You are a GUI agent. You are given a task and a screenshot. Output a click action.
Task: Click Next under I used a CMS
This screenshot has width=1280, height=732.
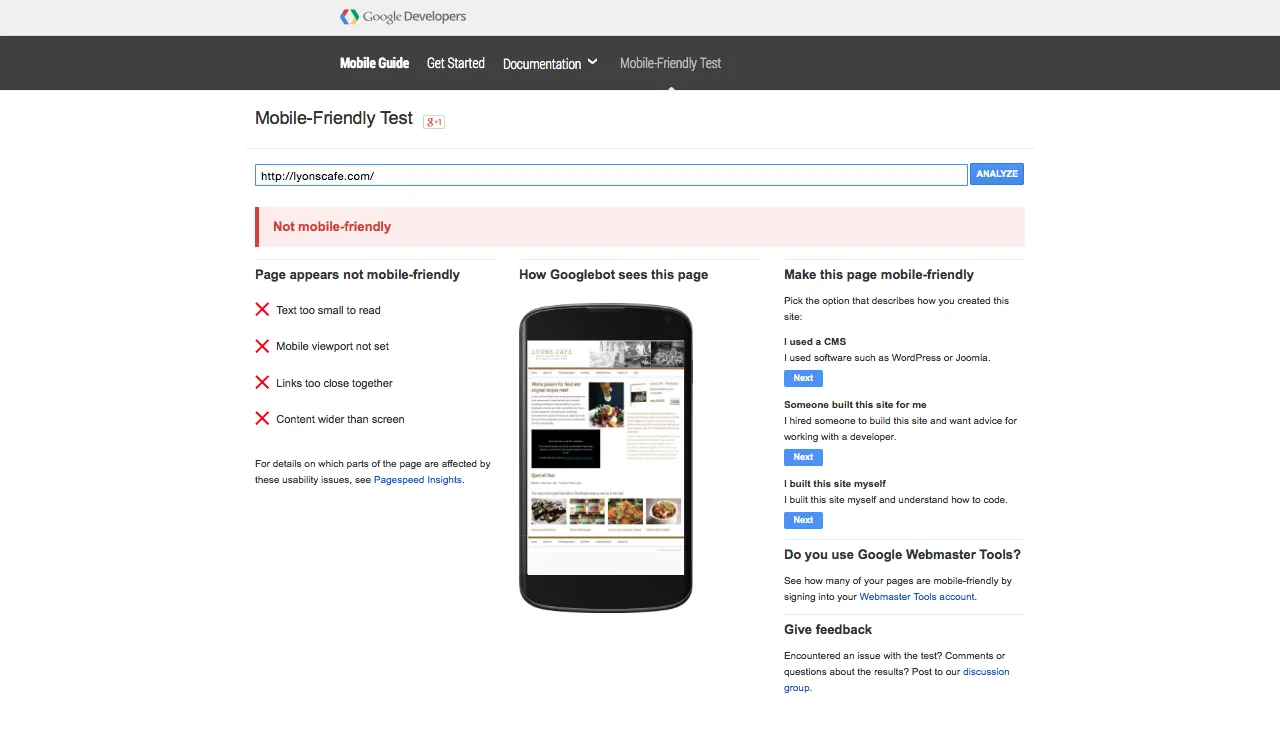tap(803, 378)
